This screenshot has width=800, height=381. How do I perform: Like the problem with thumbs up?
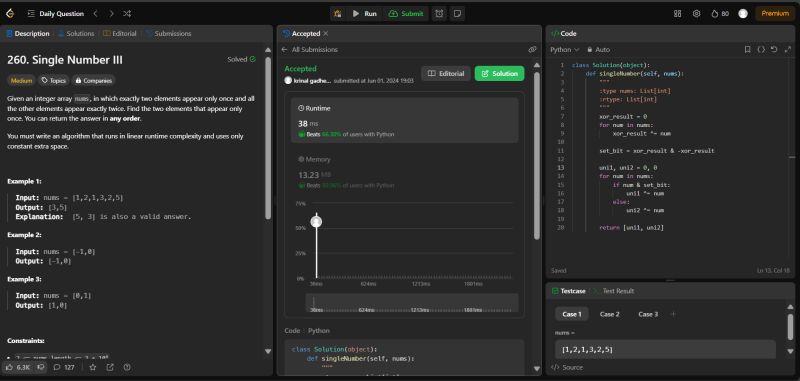18,367
